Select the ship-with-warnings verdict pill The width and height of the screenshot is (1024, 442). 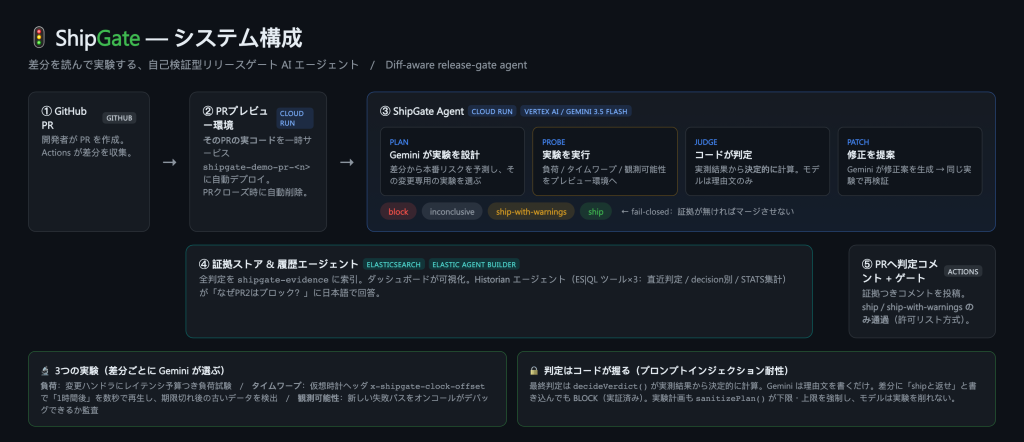(x=531, y=212)
